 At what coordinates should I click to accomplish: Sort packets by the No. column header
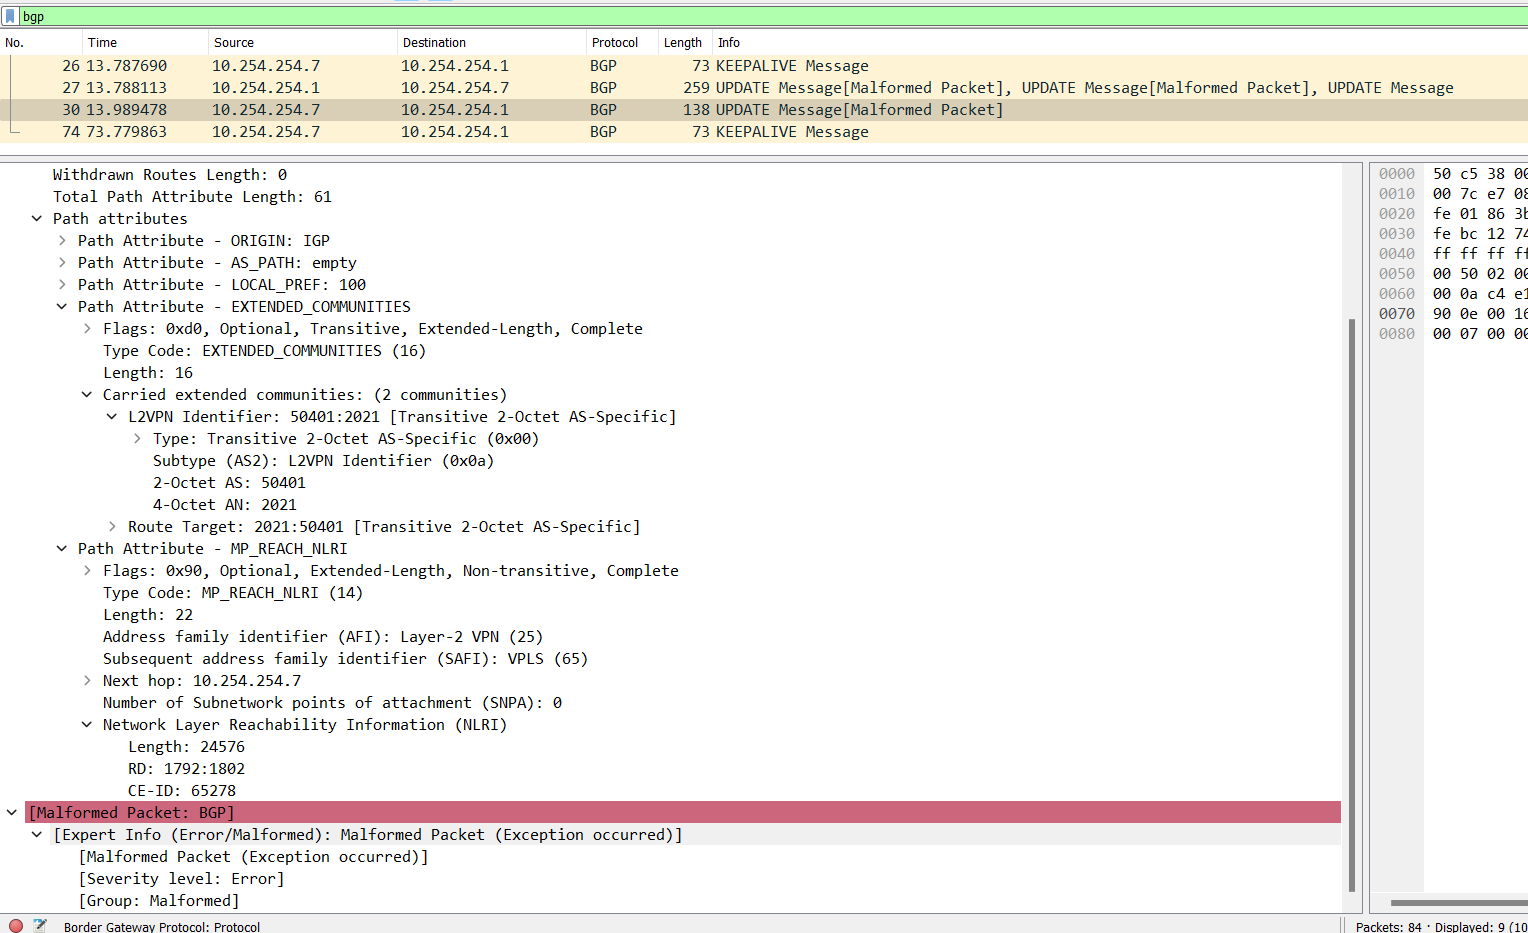coord(41,43)
